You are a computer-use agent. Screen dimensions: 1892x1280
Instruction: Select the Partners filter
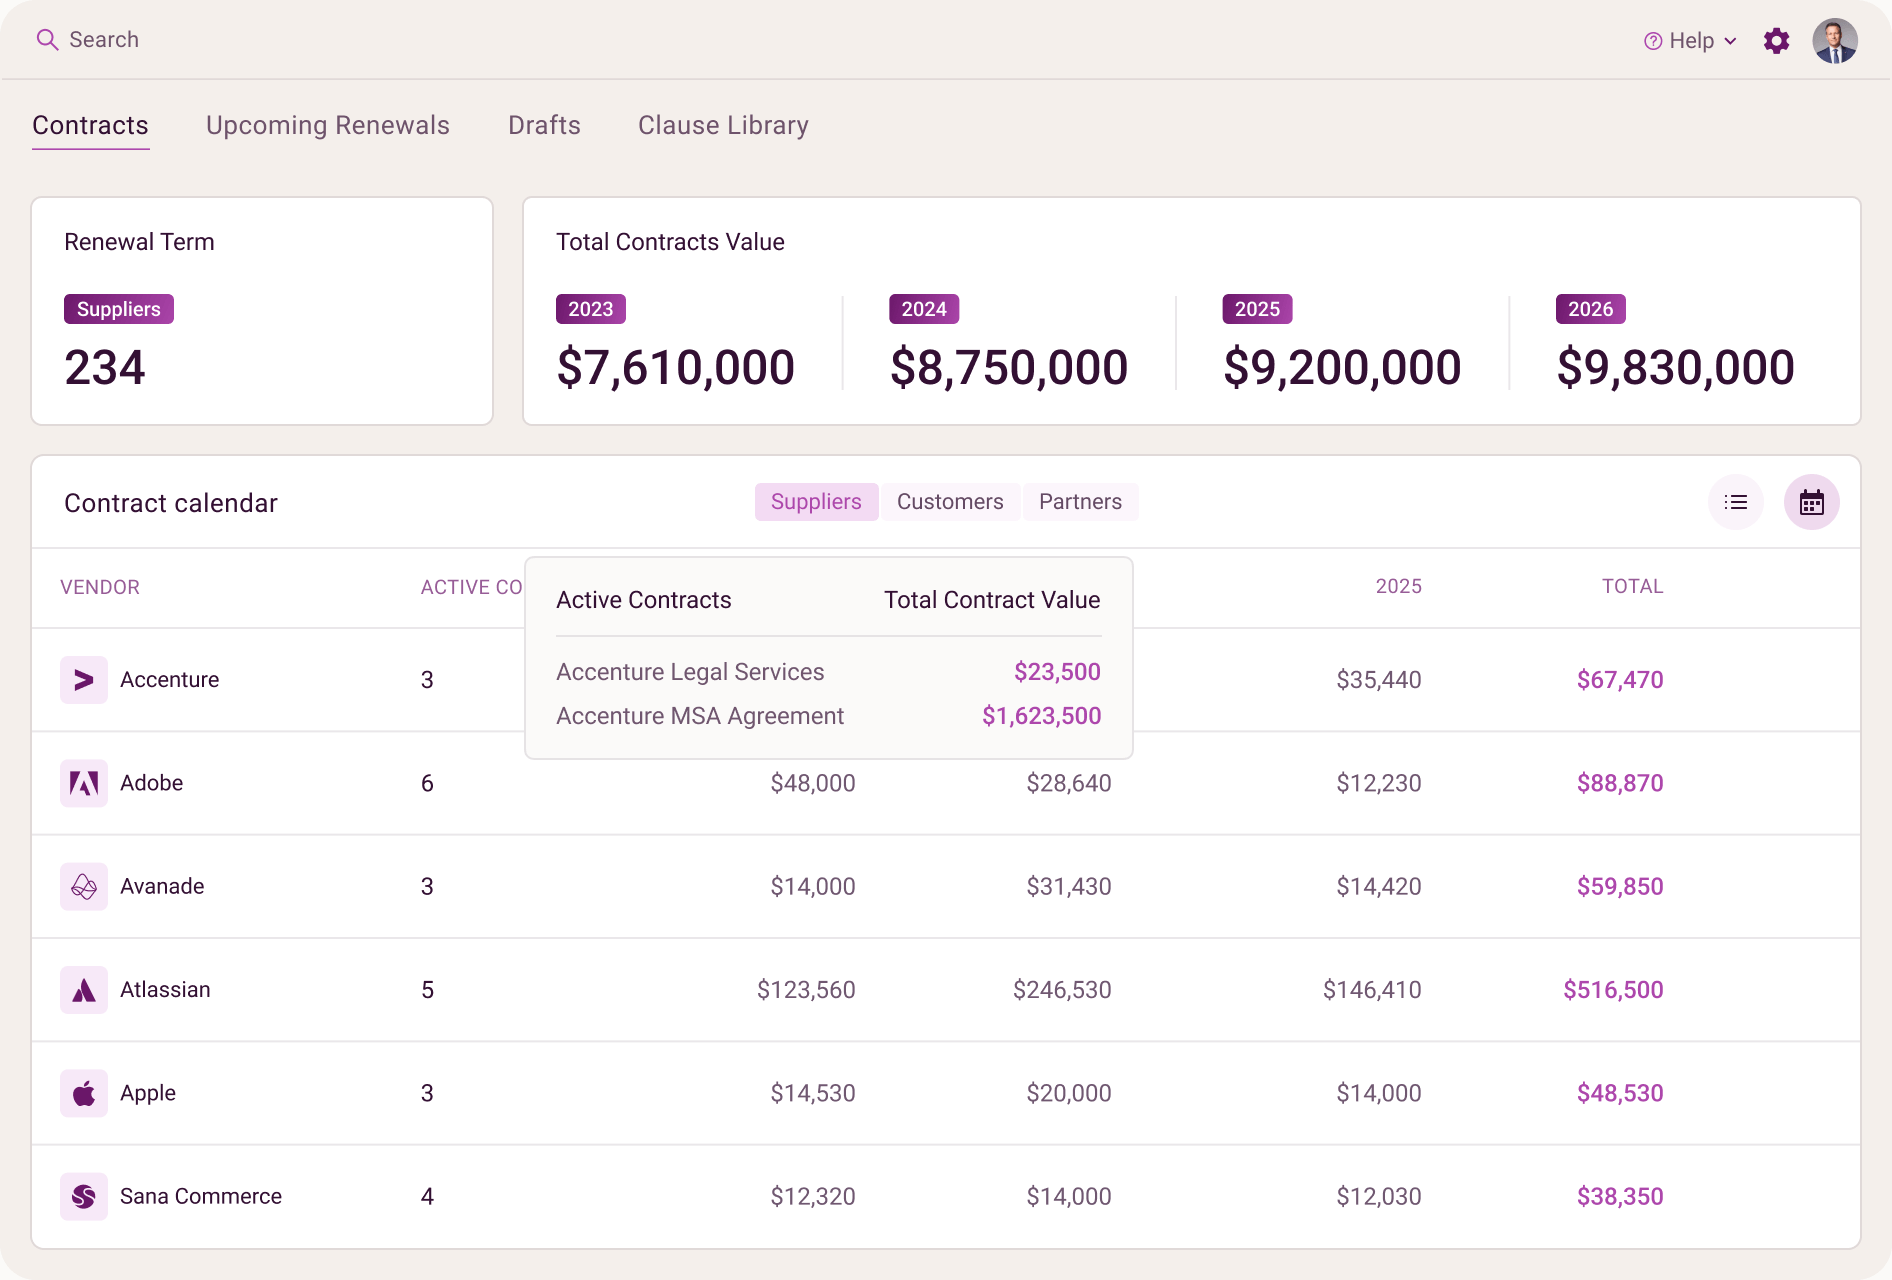1080,502
